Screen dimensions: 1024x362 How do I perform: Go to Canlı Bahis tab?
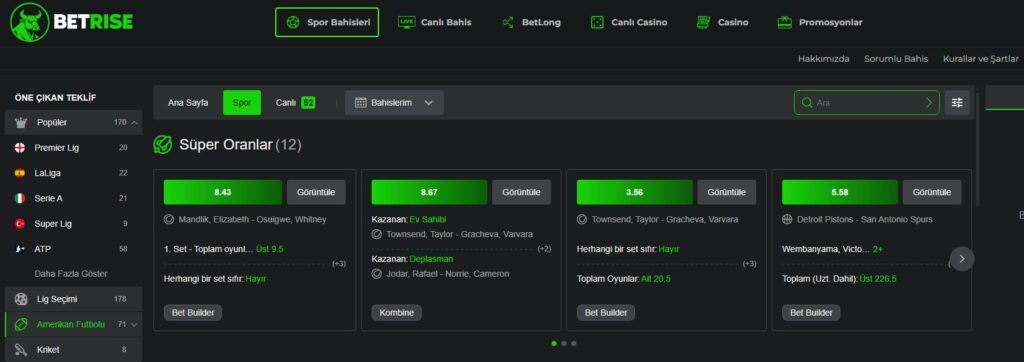pos(434,22)
